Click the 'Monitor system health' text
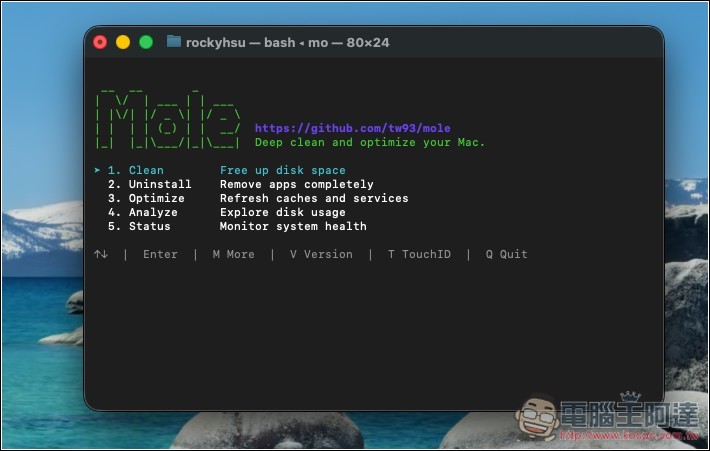This screenshot has width=710, height=451. pyautogui.click(x=293, y=226)
